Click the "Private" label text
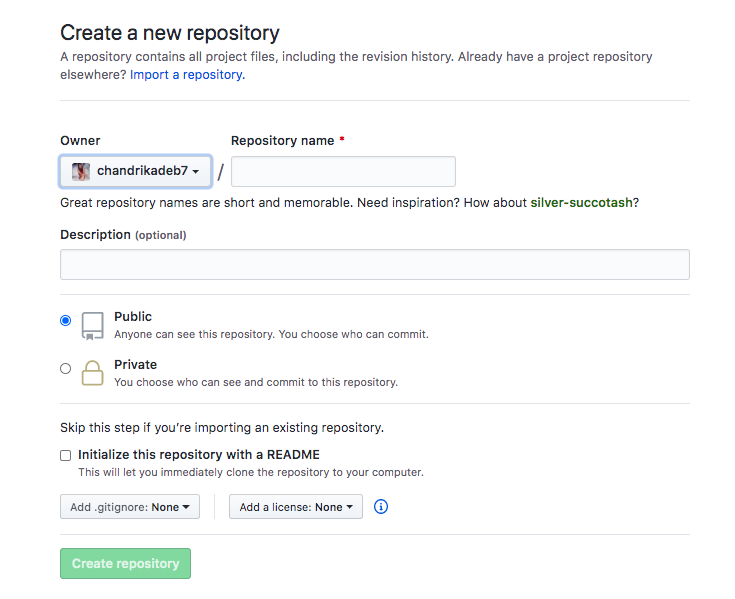 135,365
